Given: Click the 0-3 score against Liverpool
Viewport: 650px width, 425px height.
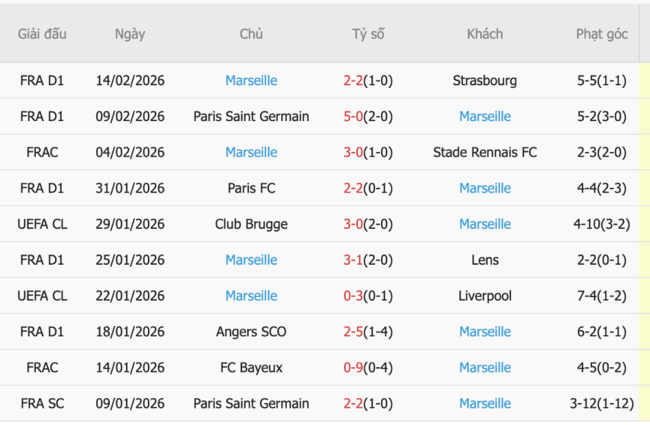Looking at the screenshot, I should click(352, 296).
